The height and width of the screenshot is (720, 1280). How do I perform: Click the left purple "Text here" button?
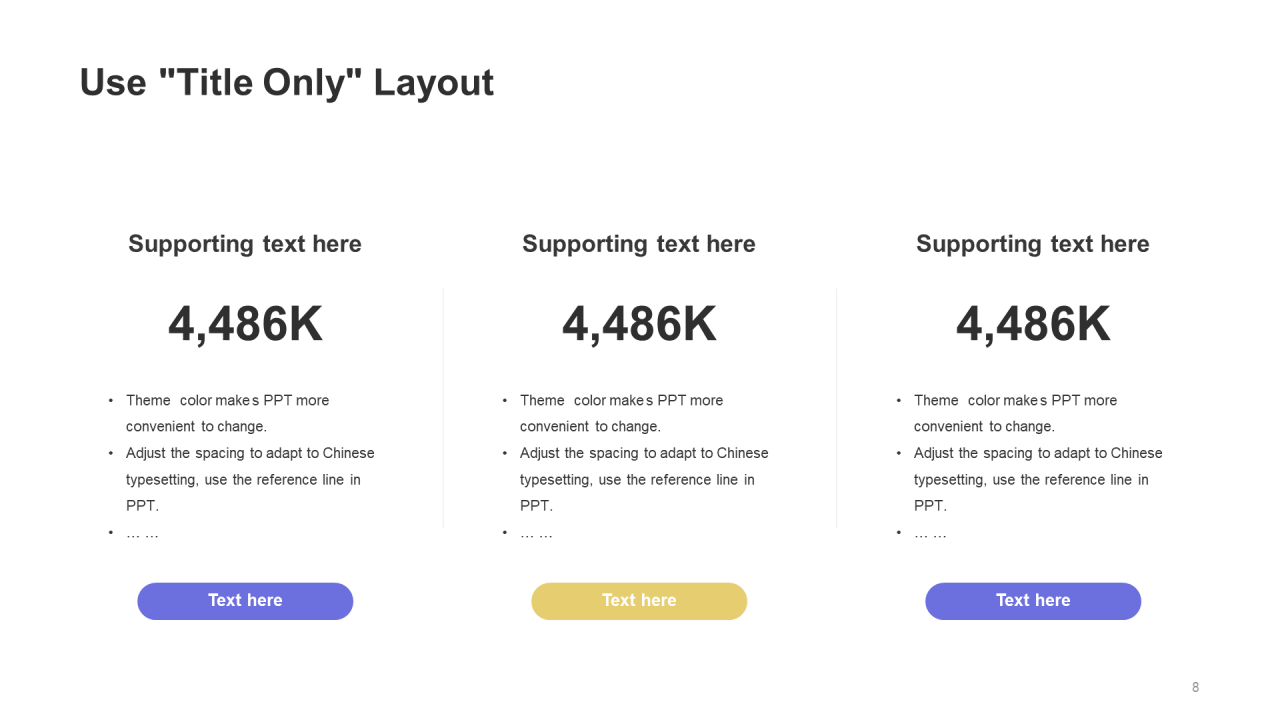(245, 601)
